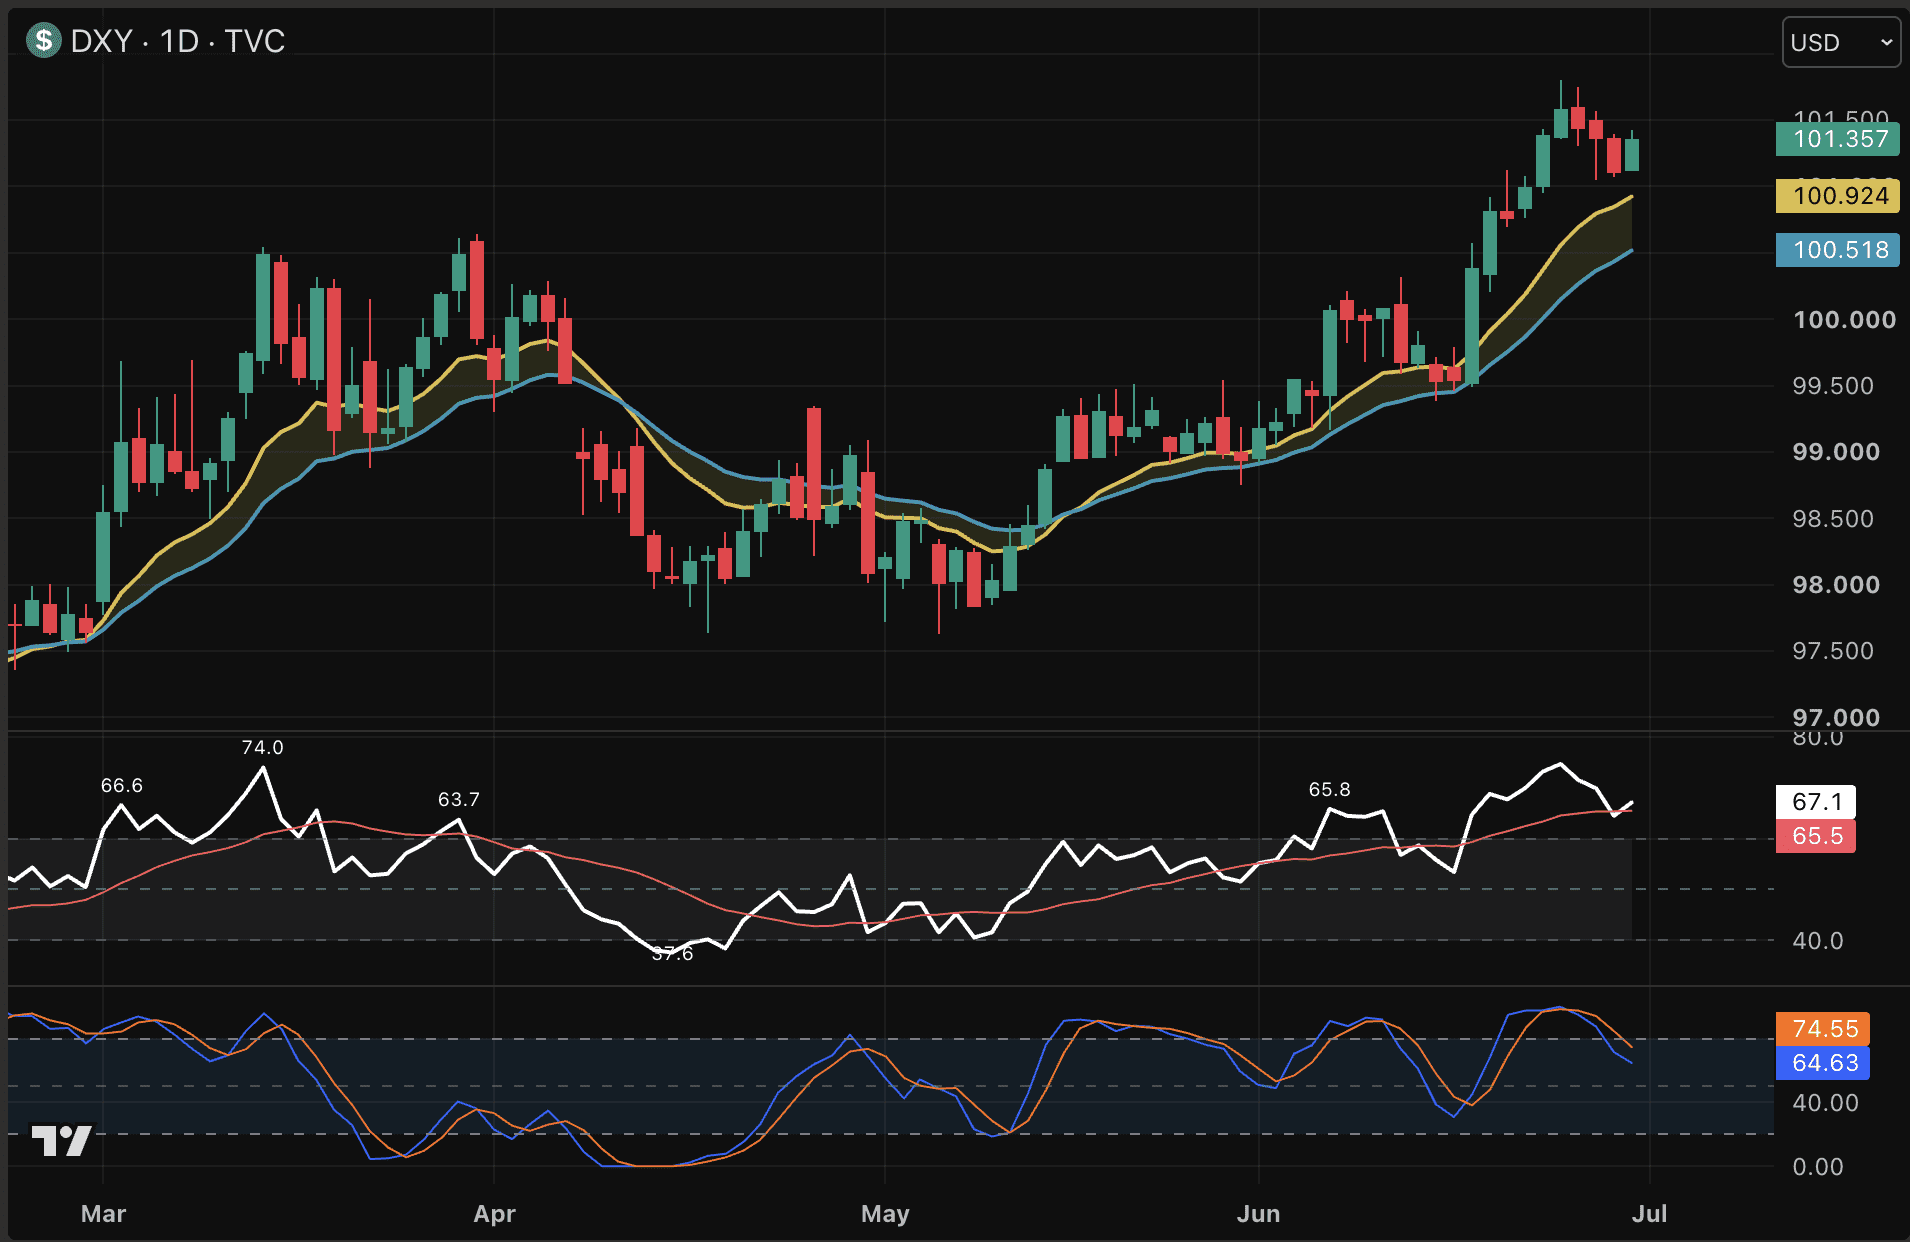Click the 74.0 RSI peak annotation

[x=262, y=748]
